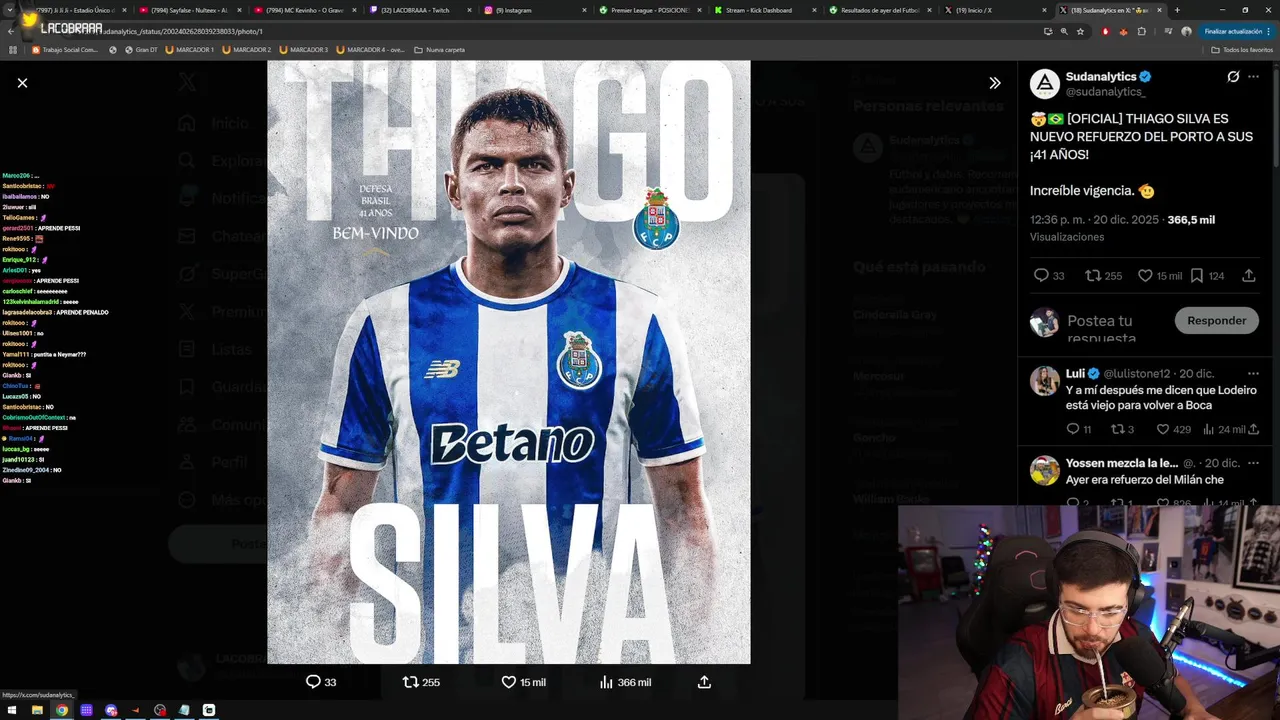The height and width of the screenshot is (720, 1280).
Task: Switch to MC Kevinho YouTube tab
Action: tap(306, 10)
